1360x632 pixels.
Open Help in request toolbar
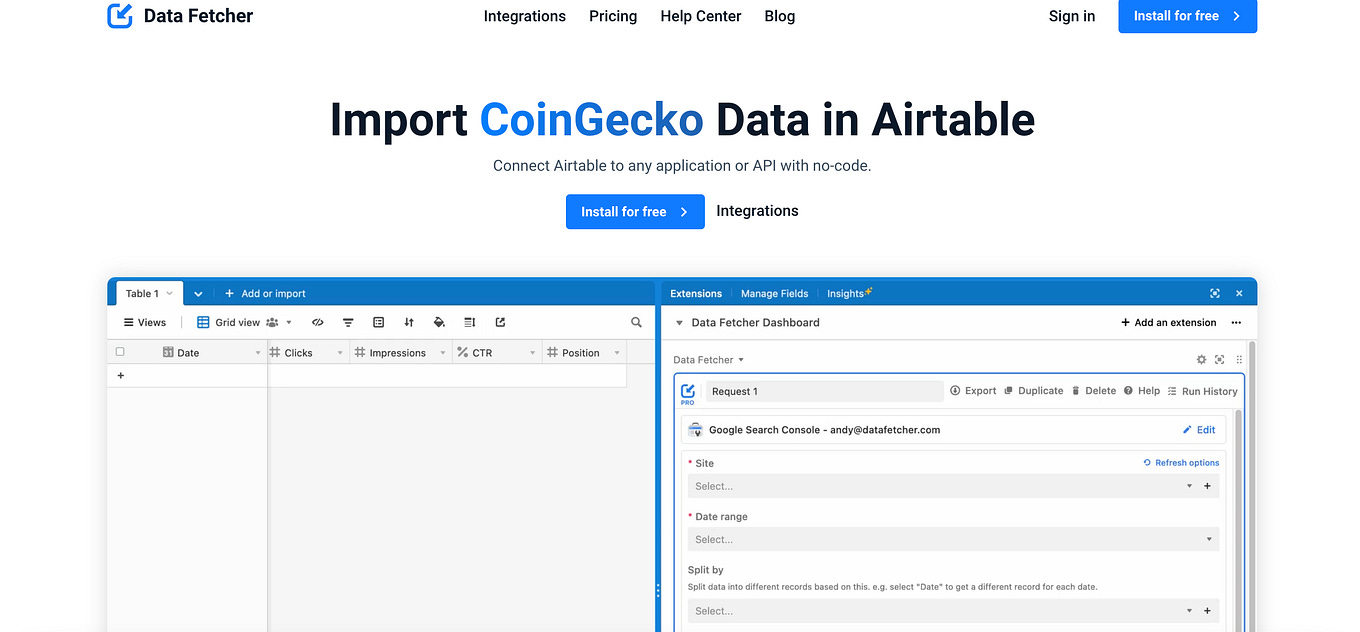(1142, 391)
